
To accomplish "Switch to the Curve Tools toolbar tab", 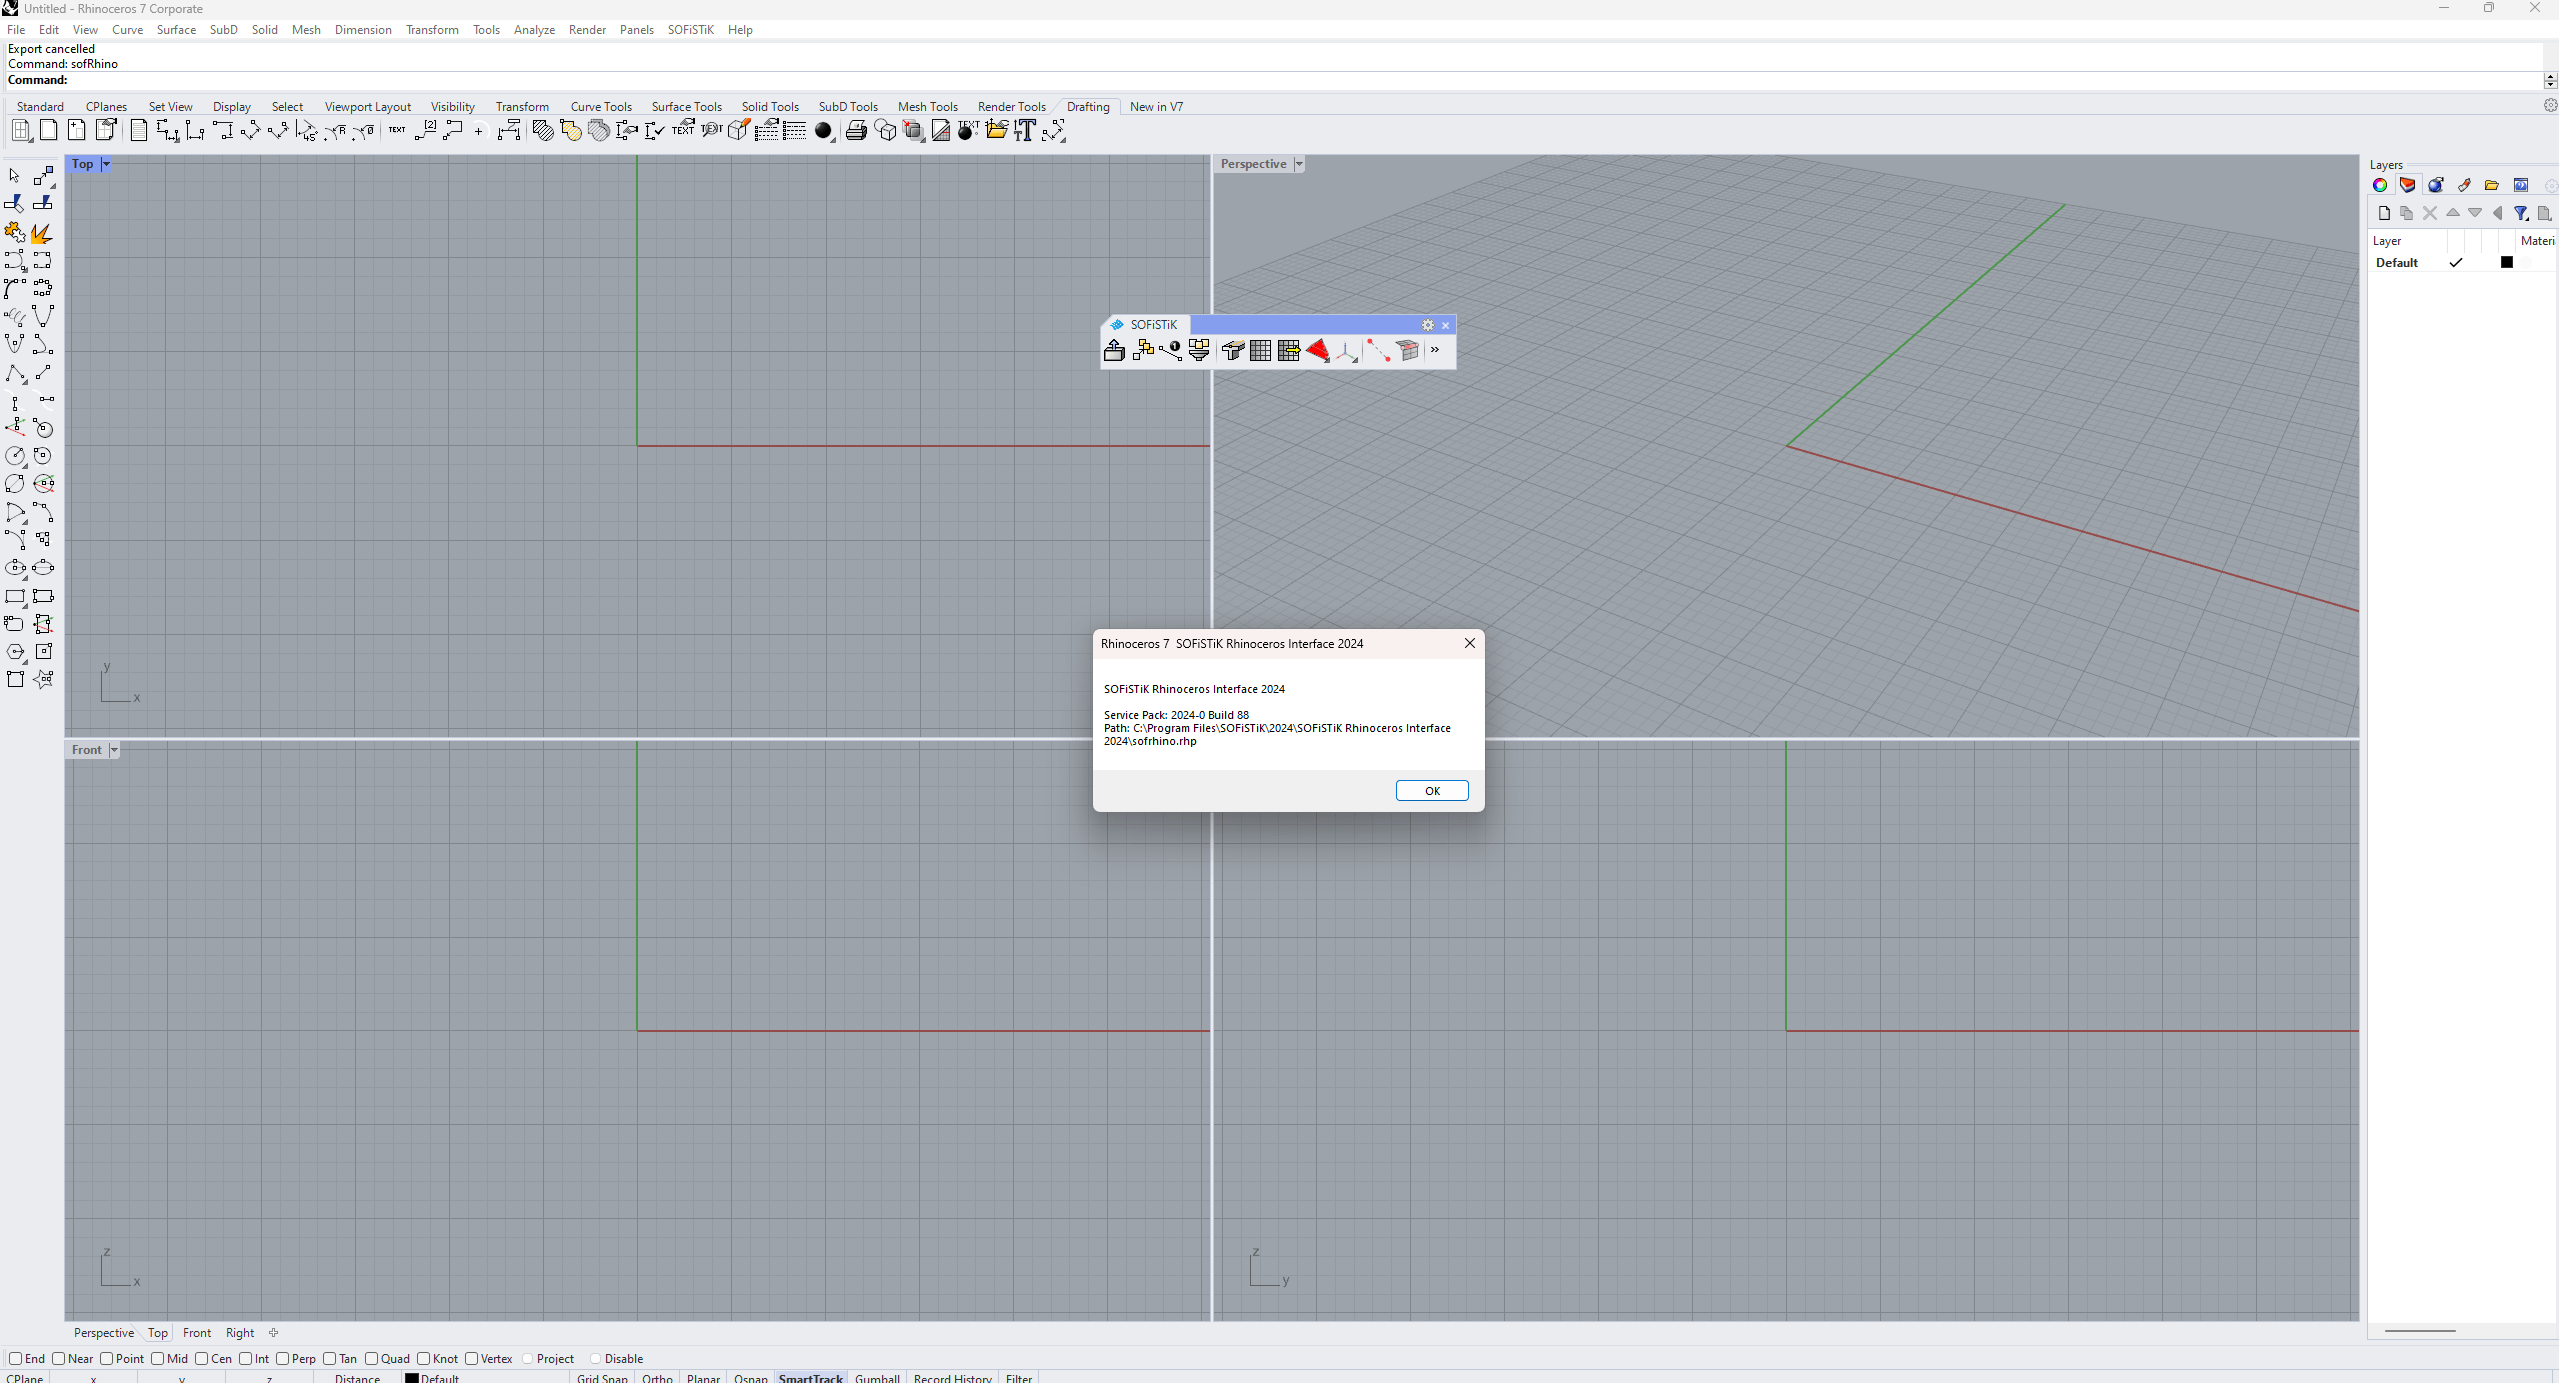I will (x=601, y=106).
